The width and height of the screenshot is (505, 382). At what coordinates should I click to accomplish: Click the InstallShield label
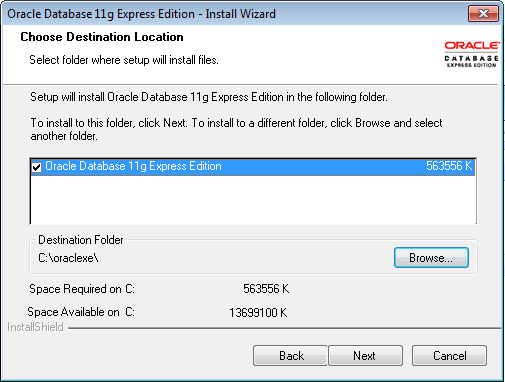click(x=35, y=327)
